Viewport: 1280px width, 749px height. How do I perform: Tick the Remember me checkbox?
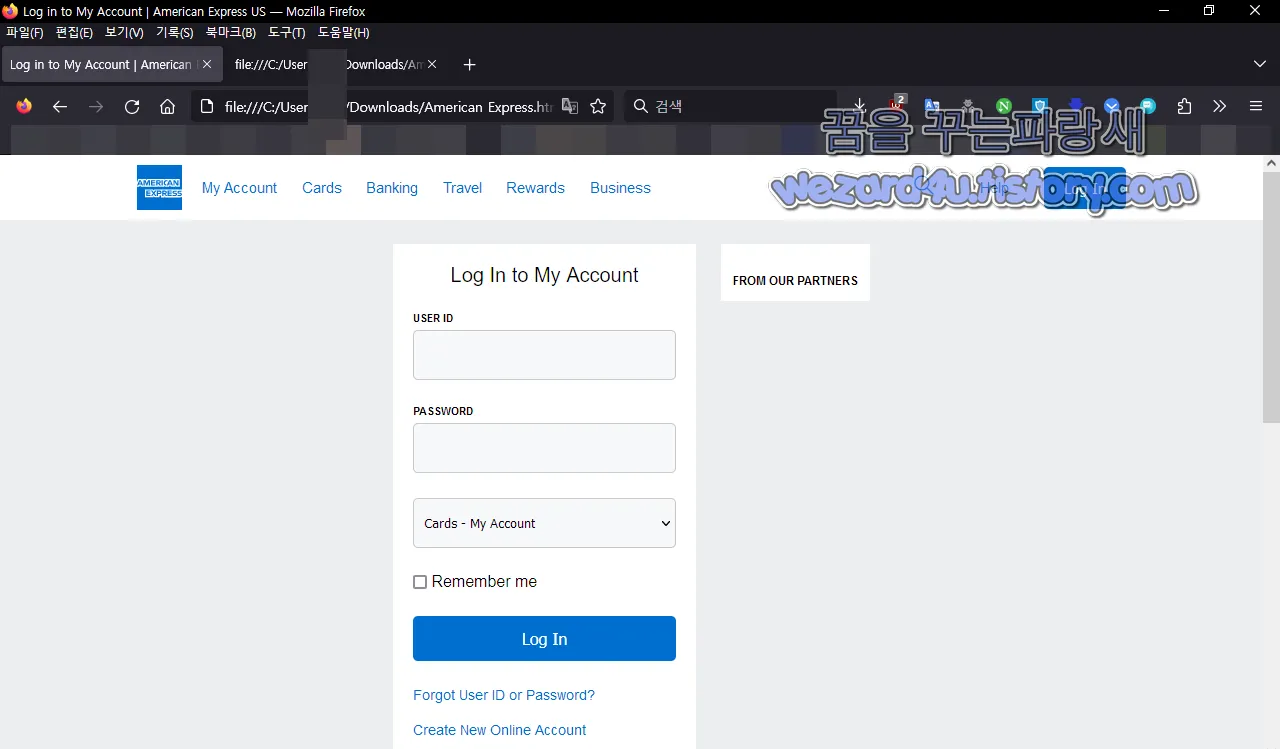tap(420, 582)
